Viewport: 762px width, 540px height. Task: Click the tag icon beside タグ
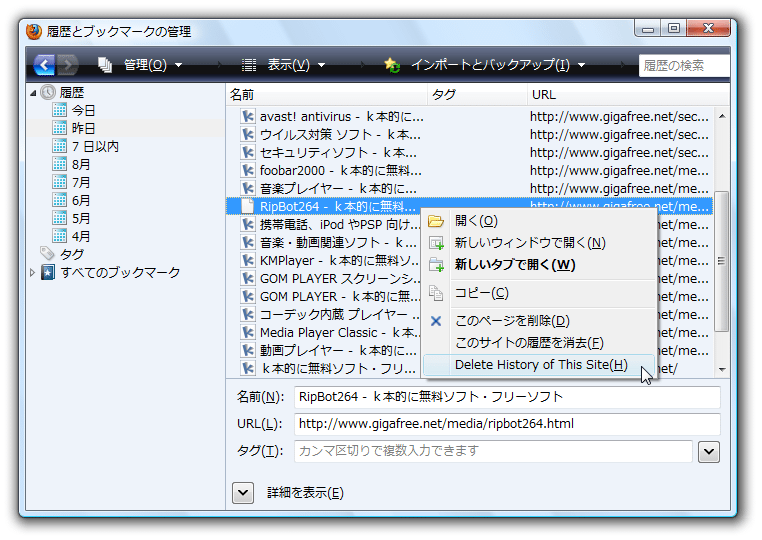click(47, 253)
